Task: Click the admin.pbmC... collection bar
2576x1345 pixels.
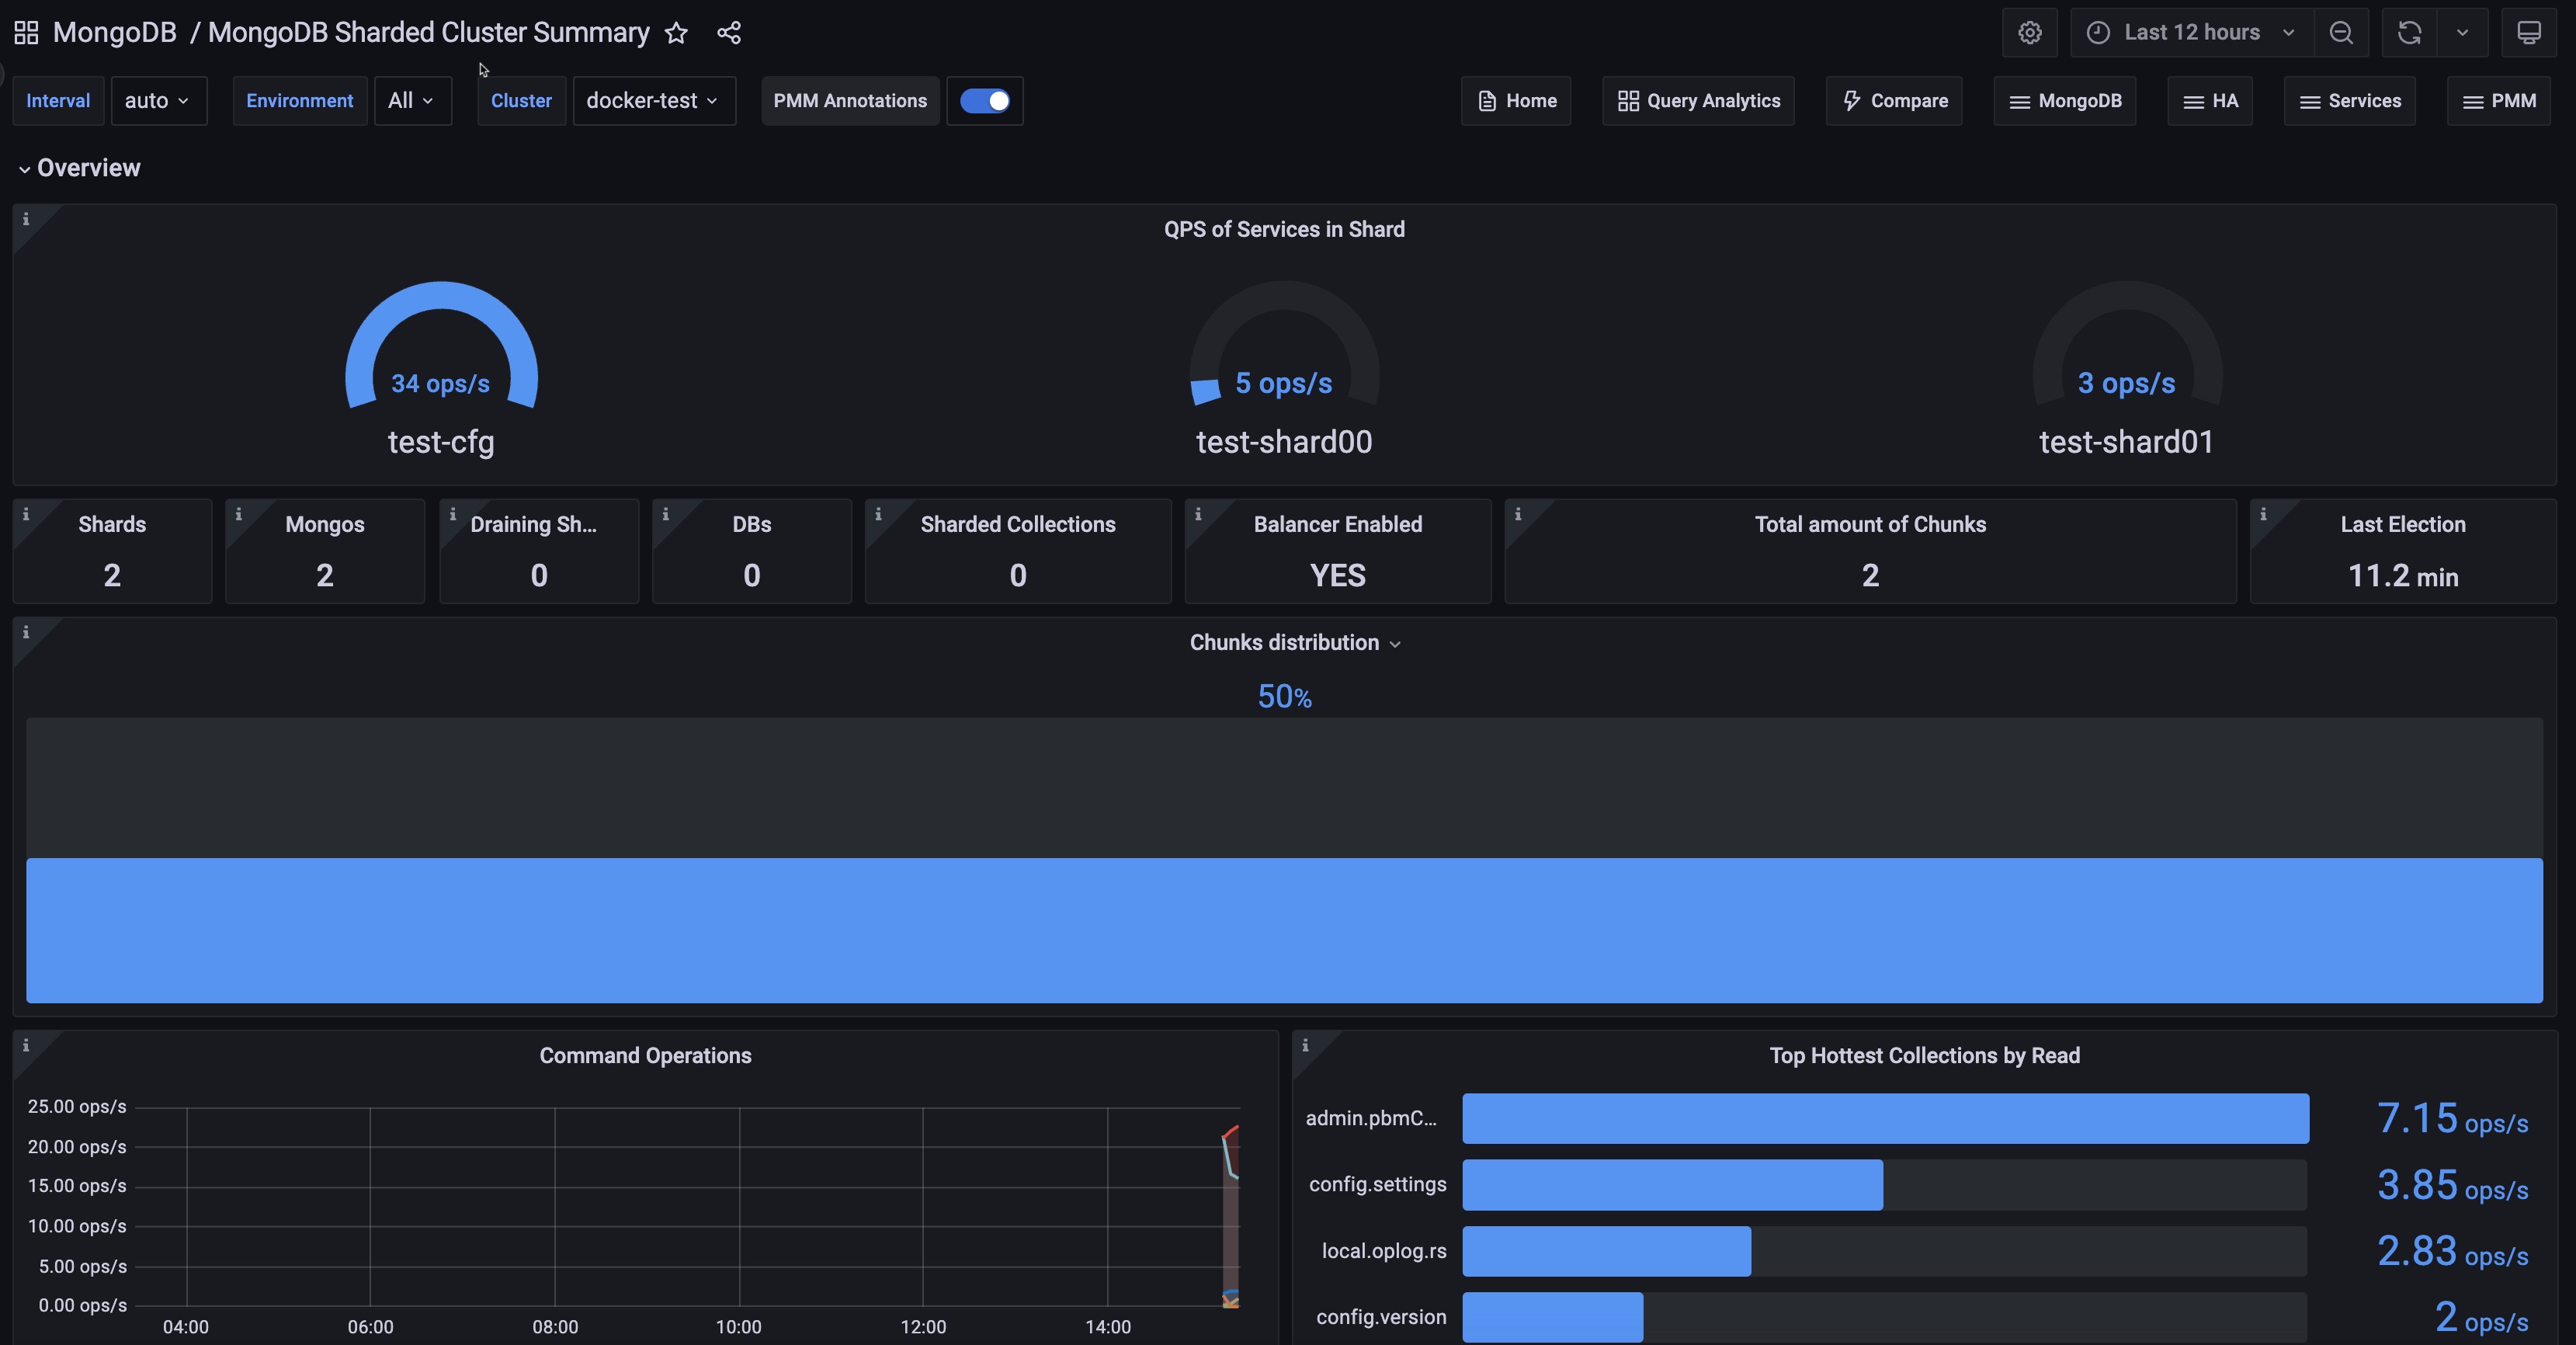Action: pyautogui.click(x=1885, y=1118)
